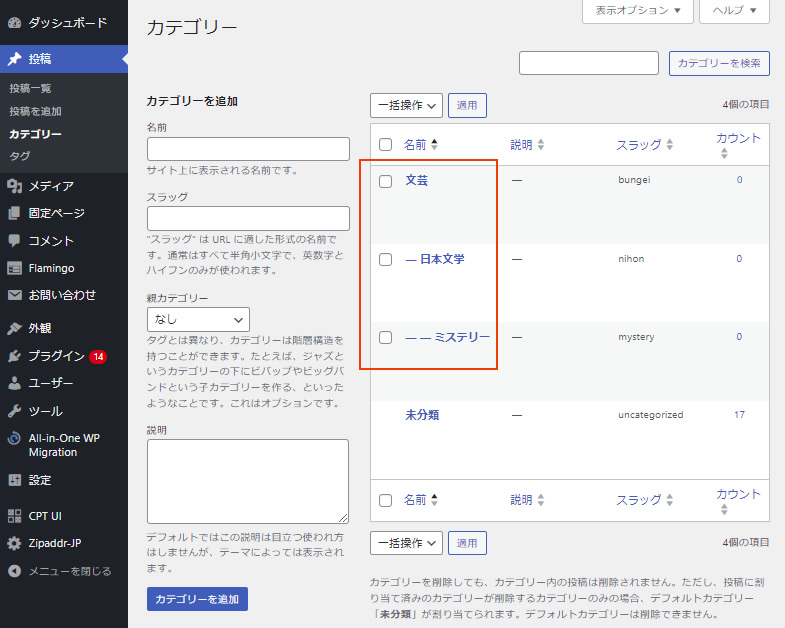
Task: Click the Media icon in sidebar
Action: pos(14,186)
